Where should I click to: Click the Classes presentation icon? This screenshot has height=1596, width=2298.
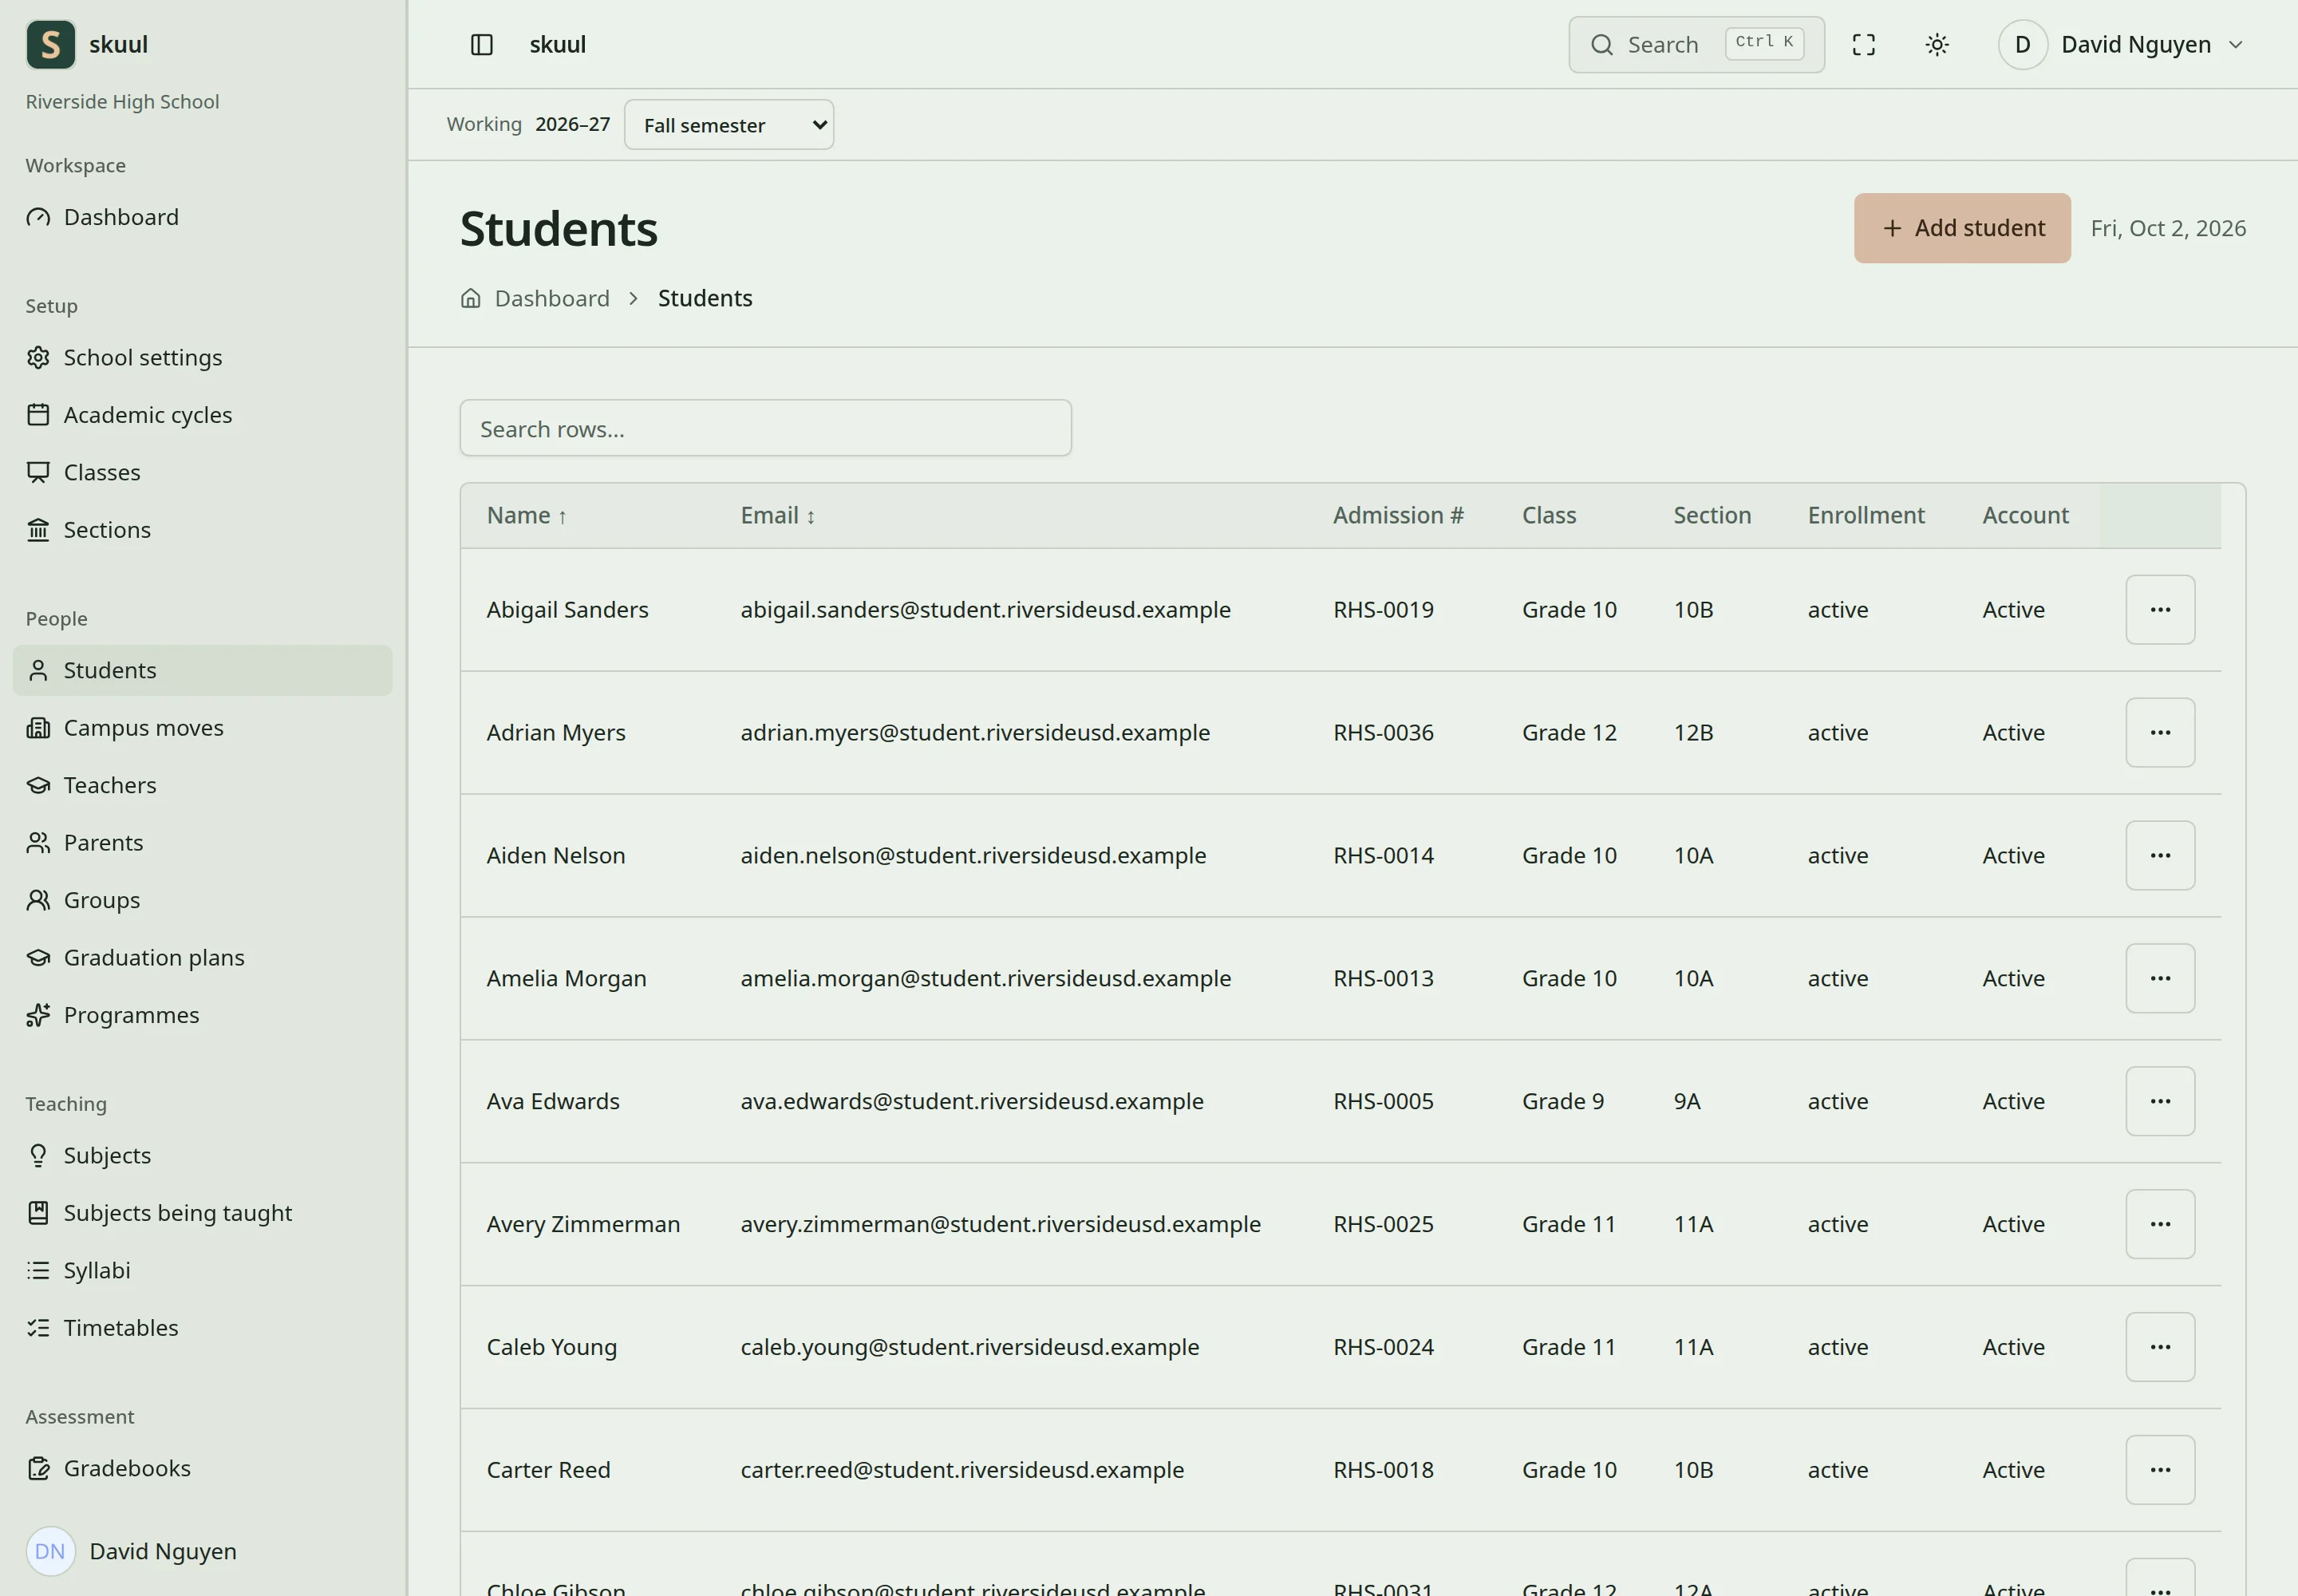click(38, 472)
